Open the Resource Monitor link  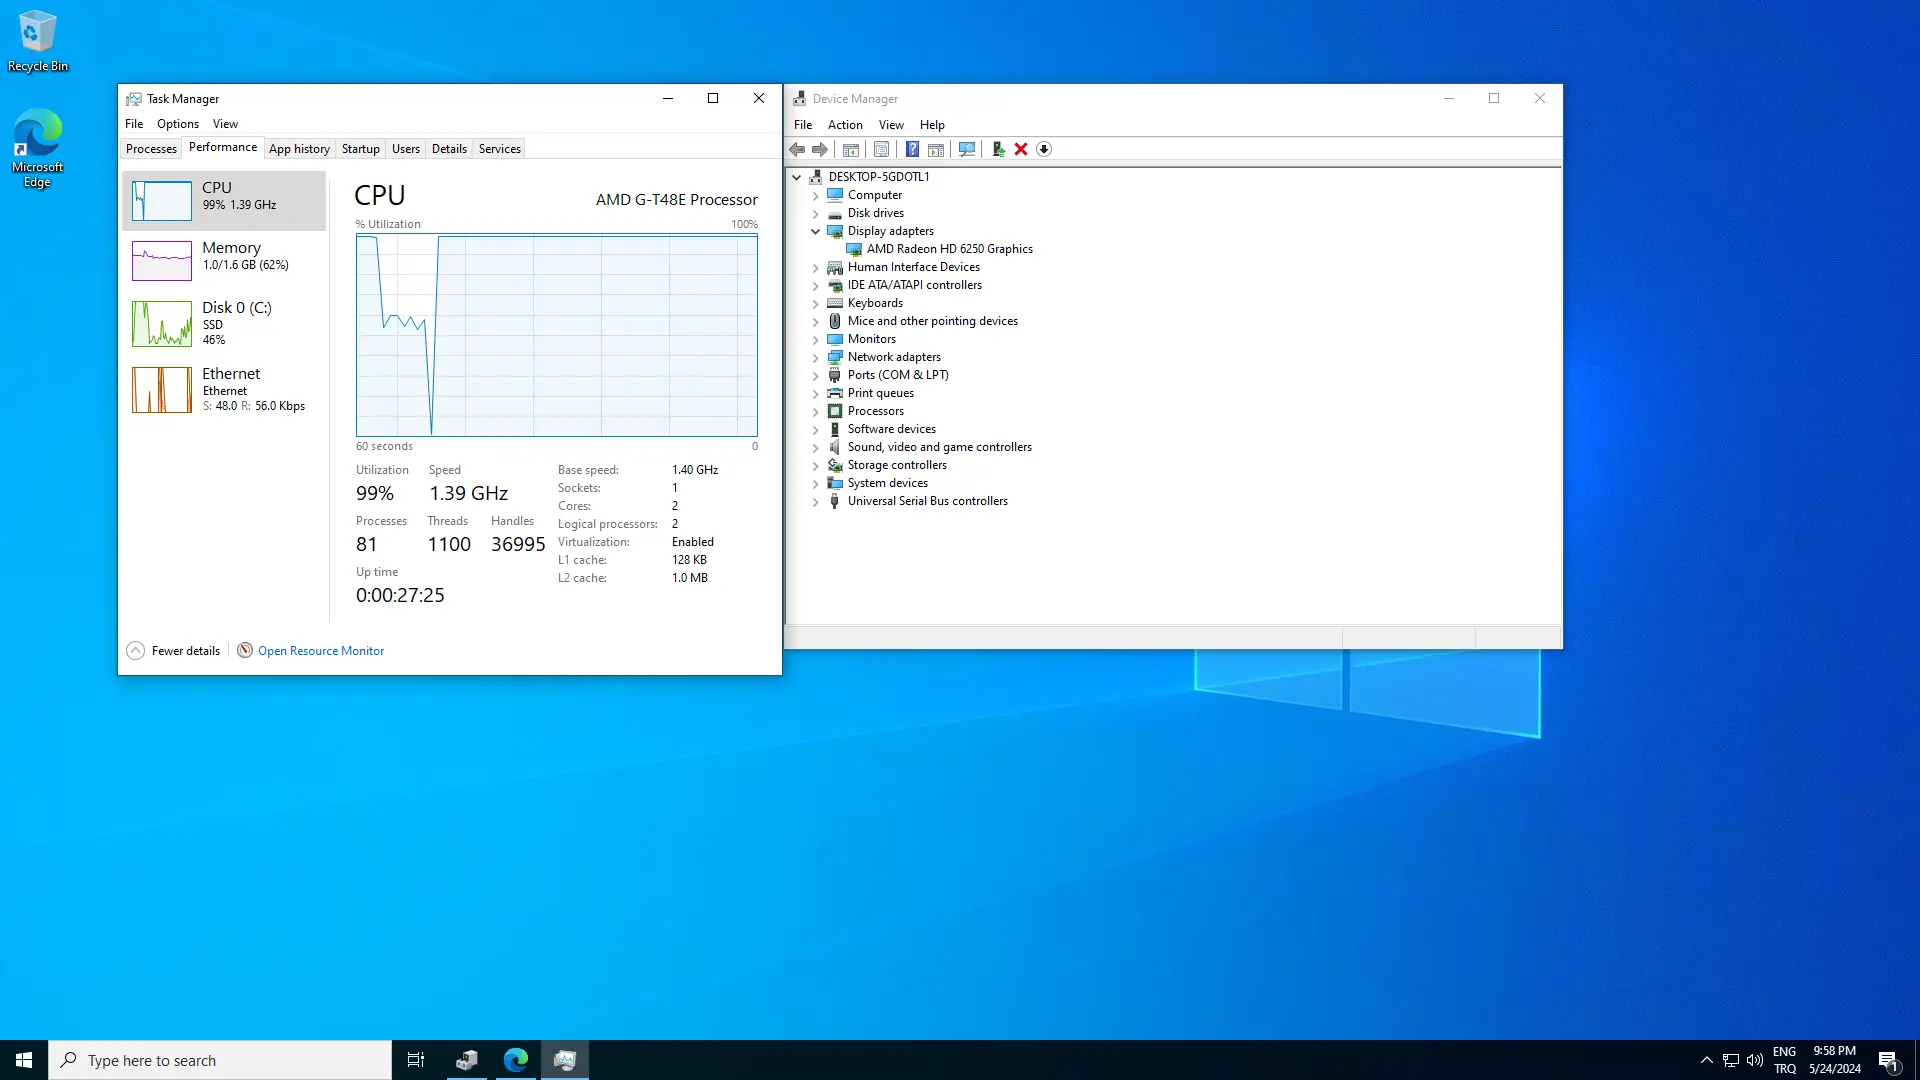pos(321,651)
